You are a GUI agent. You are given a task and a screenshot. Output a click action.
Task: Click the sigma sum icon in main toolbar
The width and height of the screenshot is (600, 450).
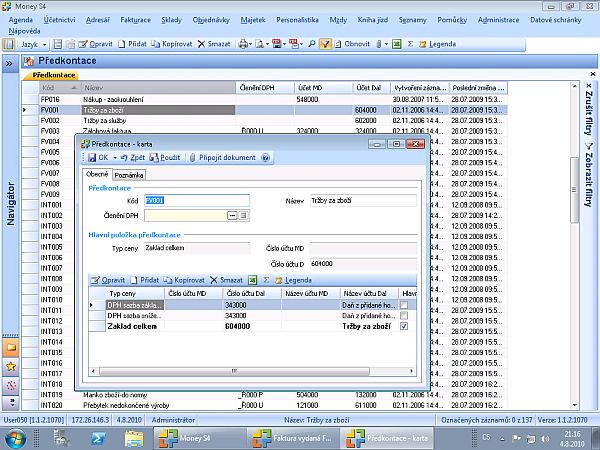point(410,44)
